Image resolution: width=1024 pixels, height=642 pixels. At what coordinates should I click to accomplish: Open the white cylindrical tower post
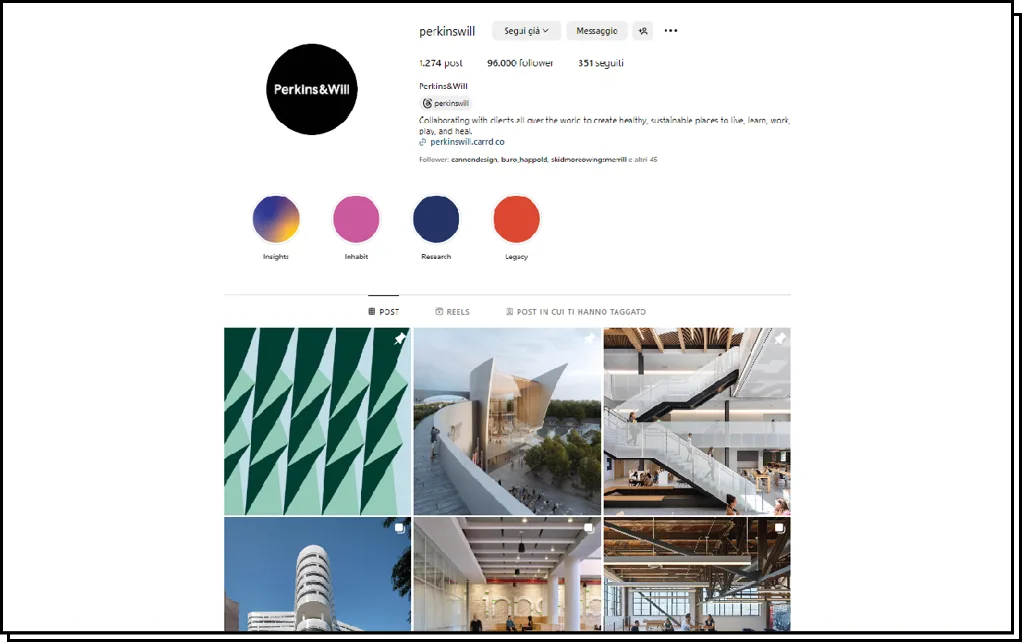pos(317,574)
